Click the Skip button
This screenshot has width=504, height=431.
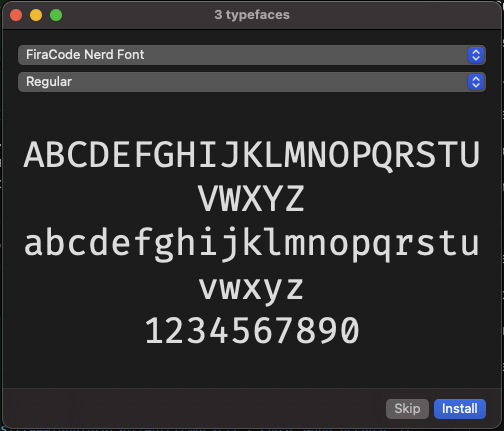click(407, 409)
